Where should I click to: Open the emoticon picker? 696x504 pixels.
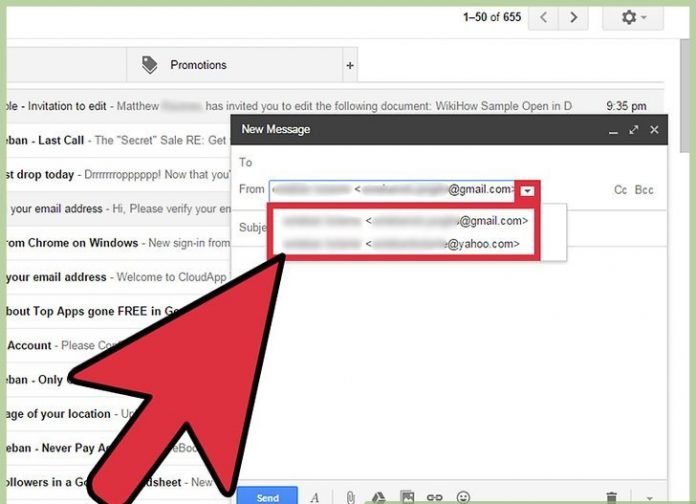pyautogui.click(x=463, y=497)
